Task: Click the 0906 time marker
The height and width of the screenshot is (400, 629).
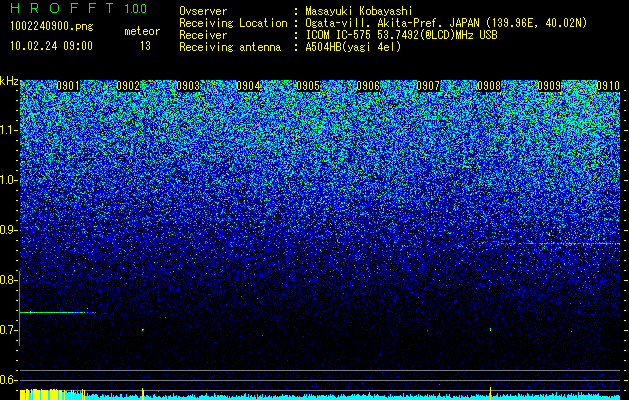Action: click(368, 86)
